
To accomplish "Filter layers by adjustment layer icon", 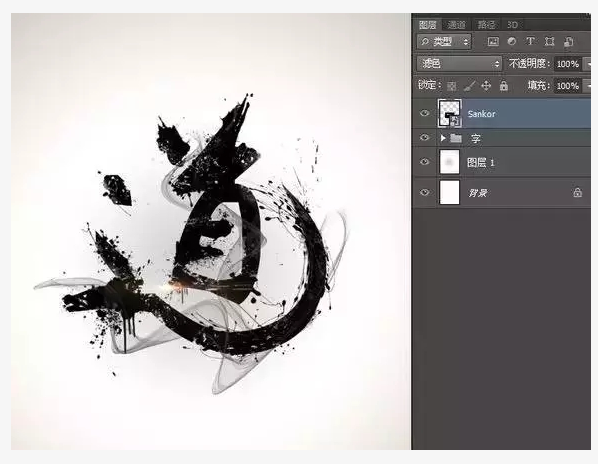I will click(512, 42).
